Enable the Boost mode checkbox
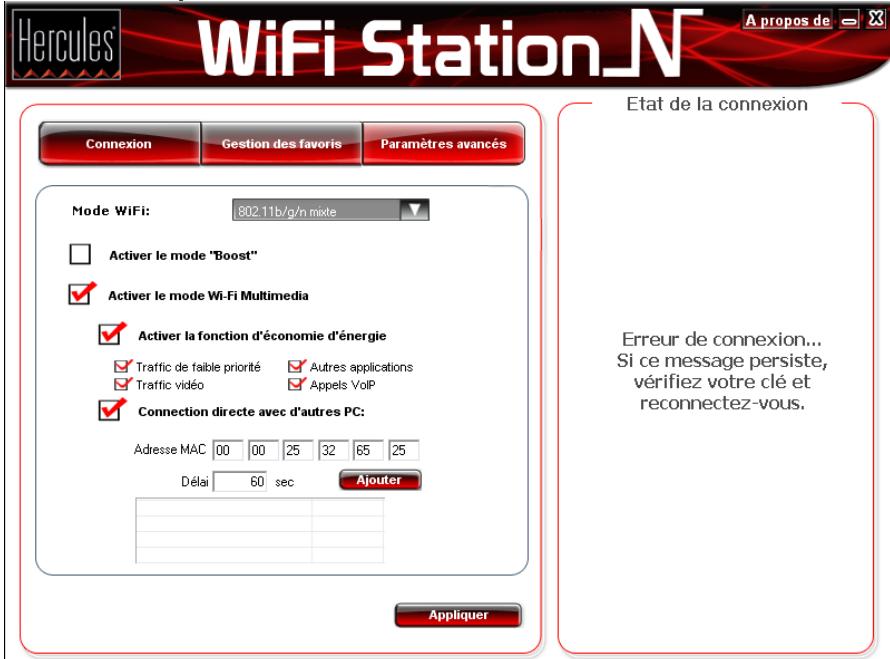The height and width of the screenshot is (659, 890). click(80, 254)
